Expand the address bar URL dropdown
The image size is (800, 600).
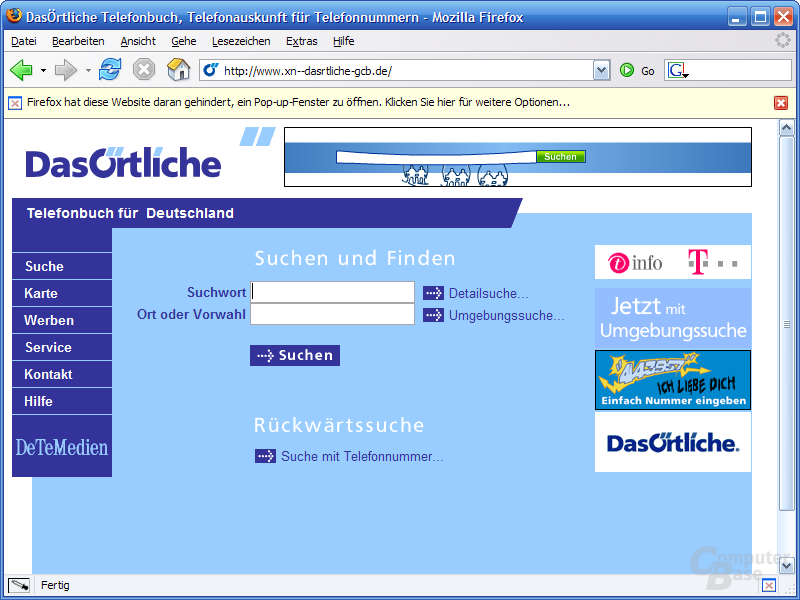(602, 70)
